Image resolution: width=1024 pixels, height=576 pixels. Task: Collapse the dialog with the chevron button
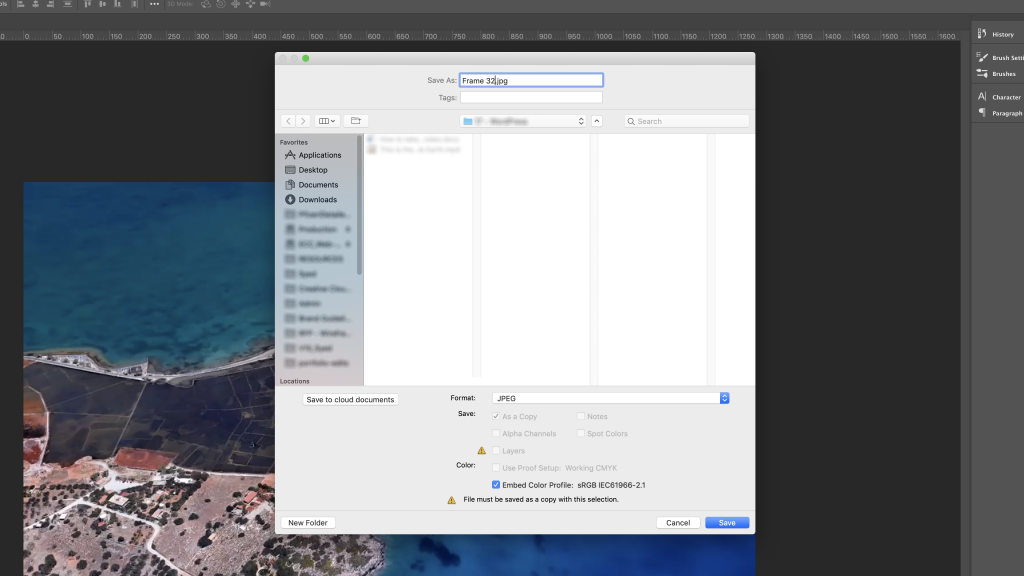pyautogui.click(x=597, y=121)
